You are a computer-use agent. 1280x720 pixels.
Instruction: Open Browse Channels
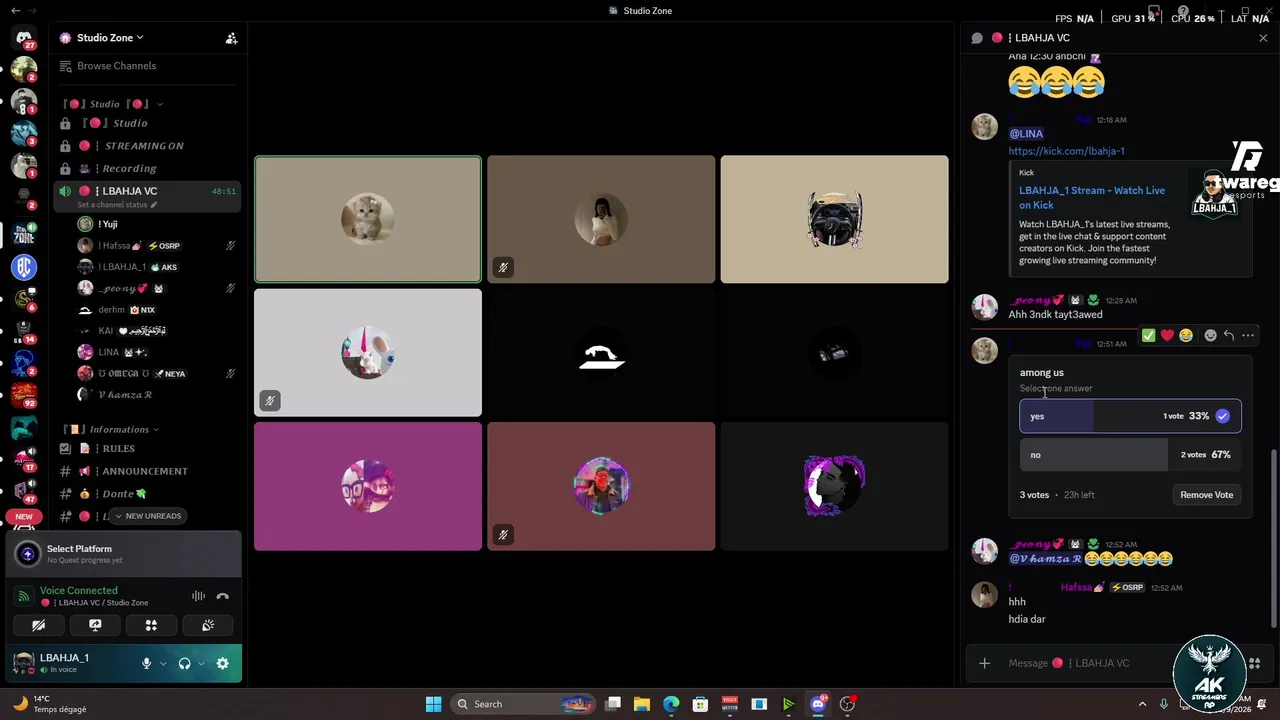point(147,66)
